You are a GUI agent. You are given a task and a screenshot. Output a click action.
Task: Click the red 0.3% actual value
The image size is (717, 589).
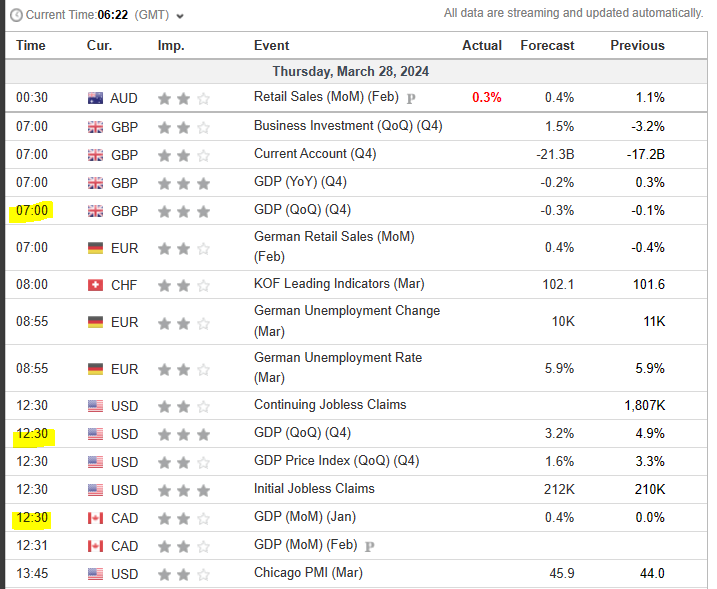487,98
